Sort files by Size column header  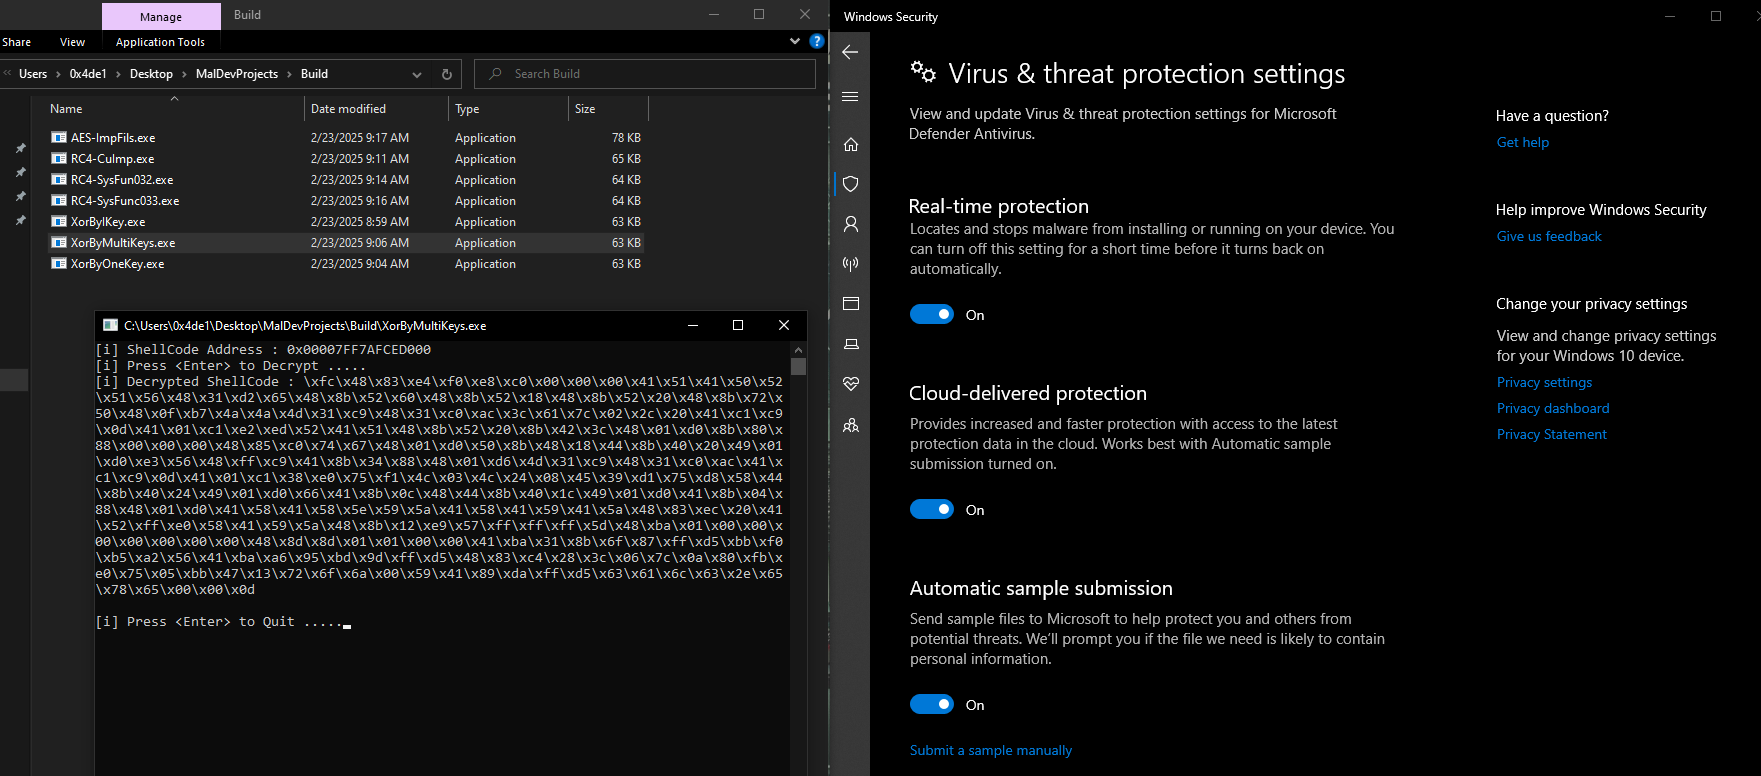(608, 109)
